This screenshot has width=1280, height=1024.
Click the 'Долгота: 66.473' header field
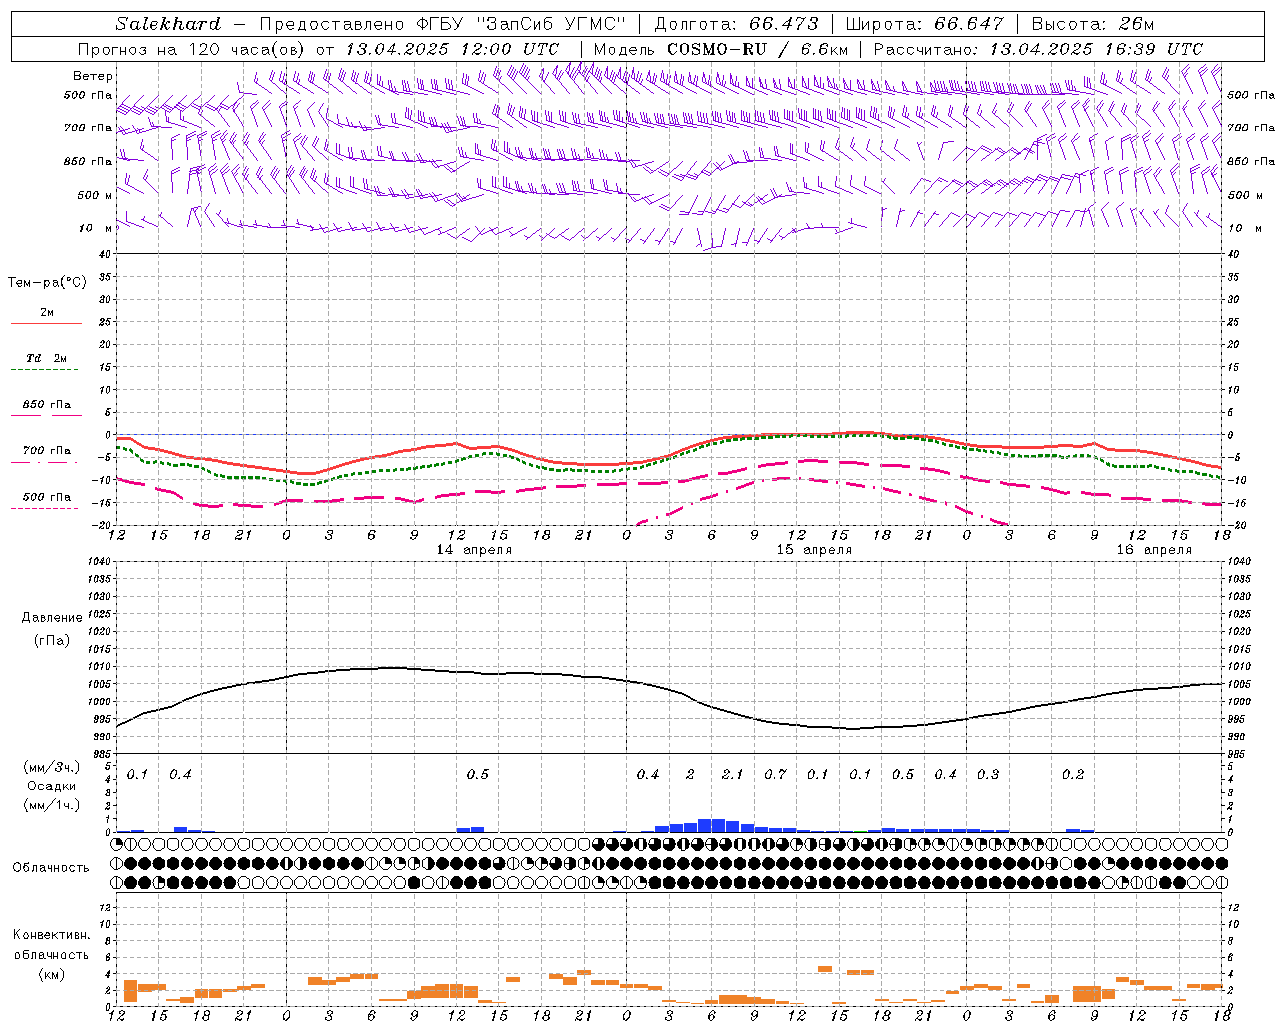click(x=736, y=24)
